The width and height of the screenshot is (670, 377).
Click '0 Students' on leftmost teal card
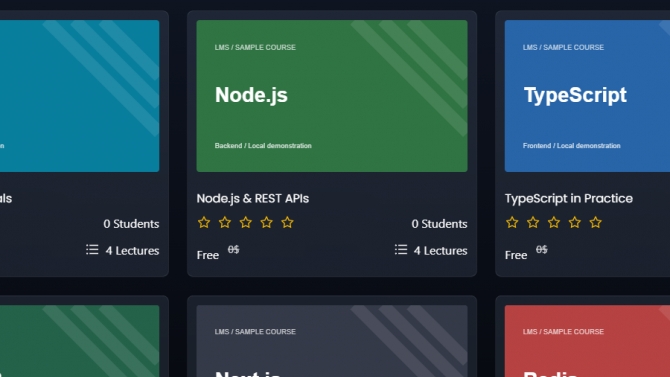point(131,224)
